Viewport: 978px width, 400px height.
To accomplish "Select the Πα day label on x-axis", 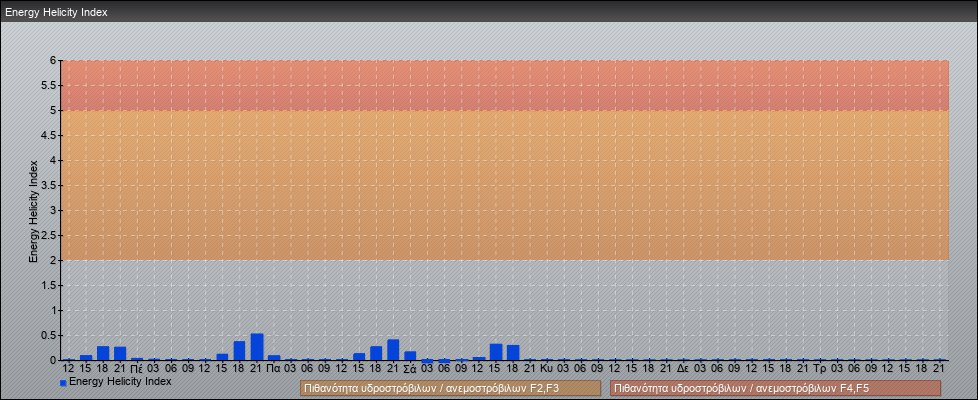I will point(273,369).
